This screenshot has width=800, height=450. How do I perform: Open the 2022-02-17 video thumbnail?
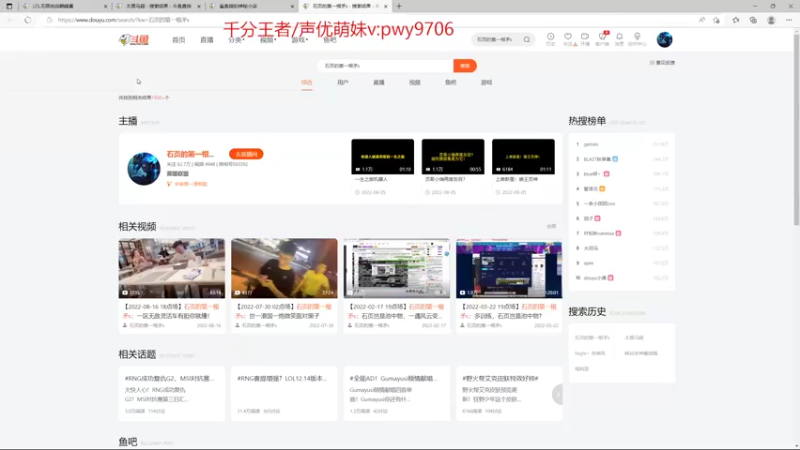[396, 268]
